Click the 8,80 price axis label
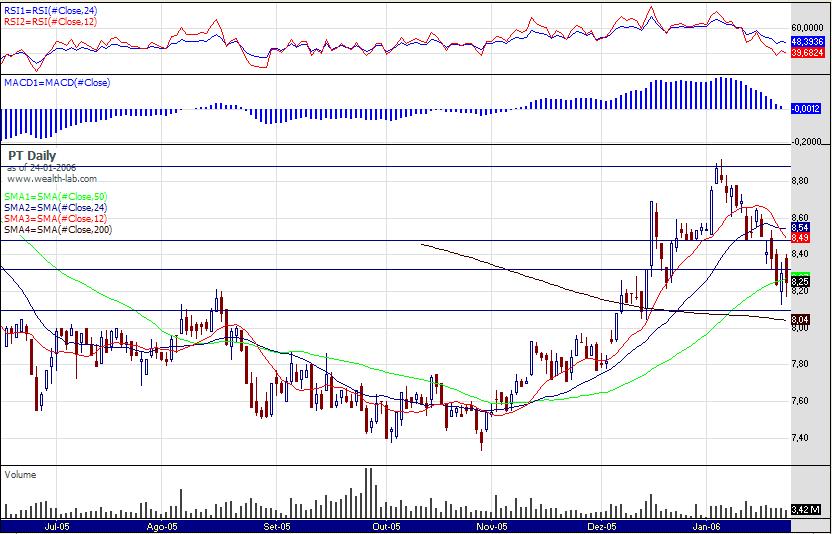This screenshot has width=832, height=534. [800, 181]
